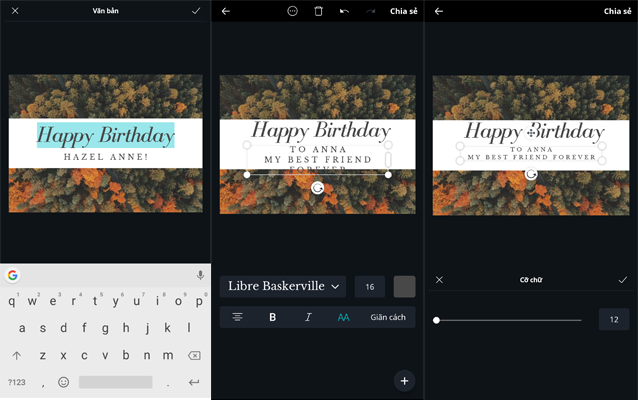This screenshot has width=638, height=400.
Task: Click the text color swatch beside font size
Action: [404, 286]
